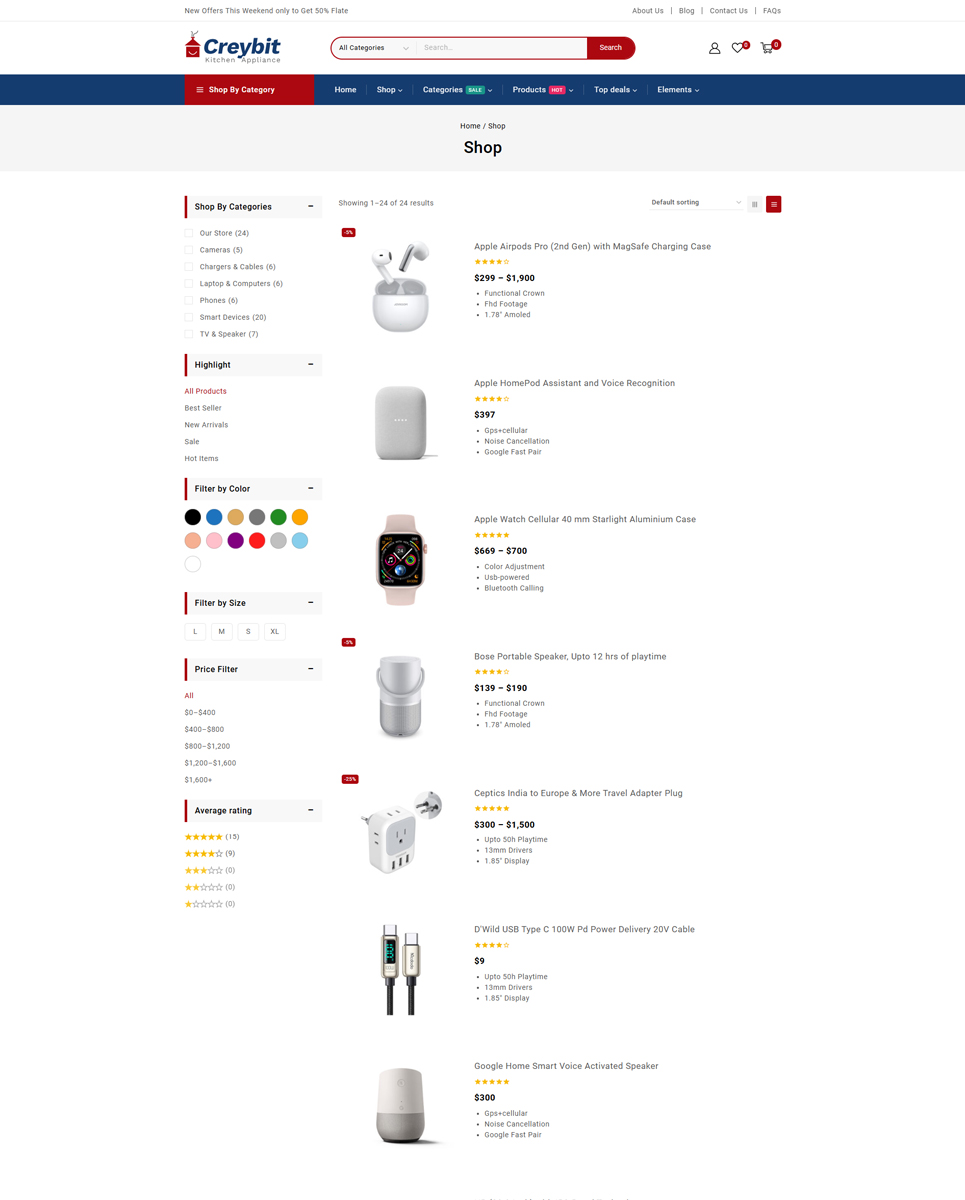Click the Creybit logo
The width and height of the screenshot is (965, 1200).
[x=233, y=48]
